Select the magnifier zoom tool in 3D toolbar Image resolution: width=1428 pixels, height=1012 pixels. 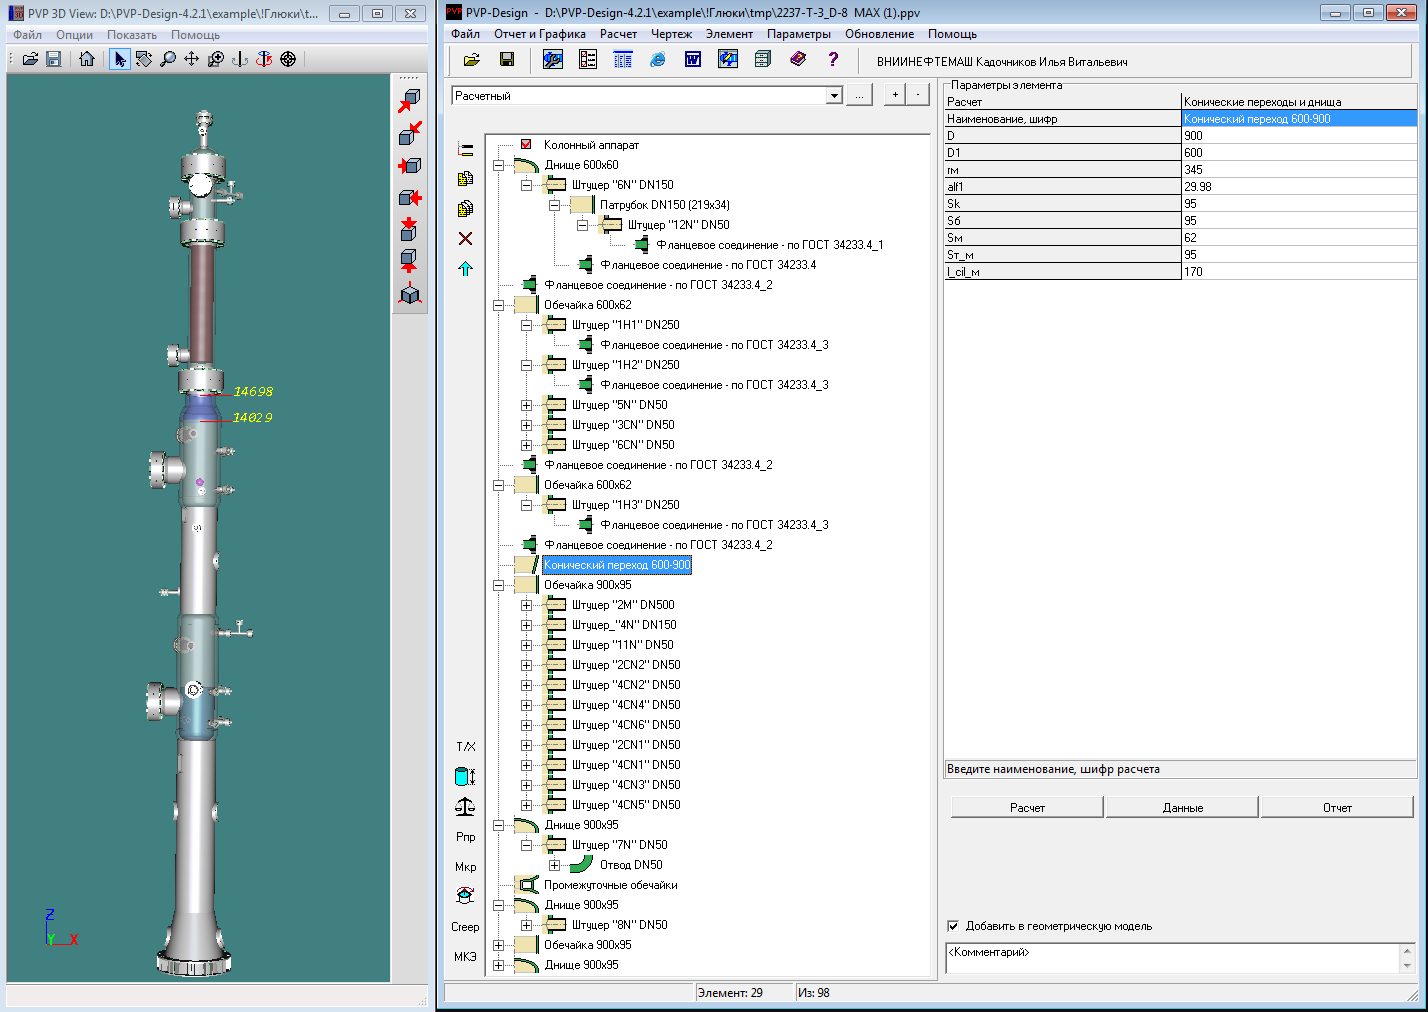168,59
